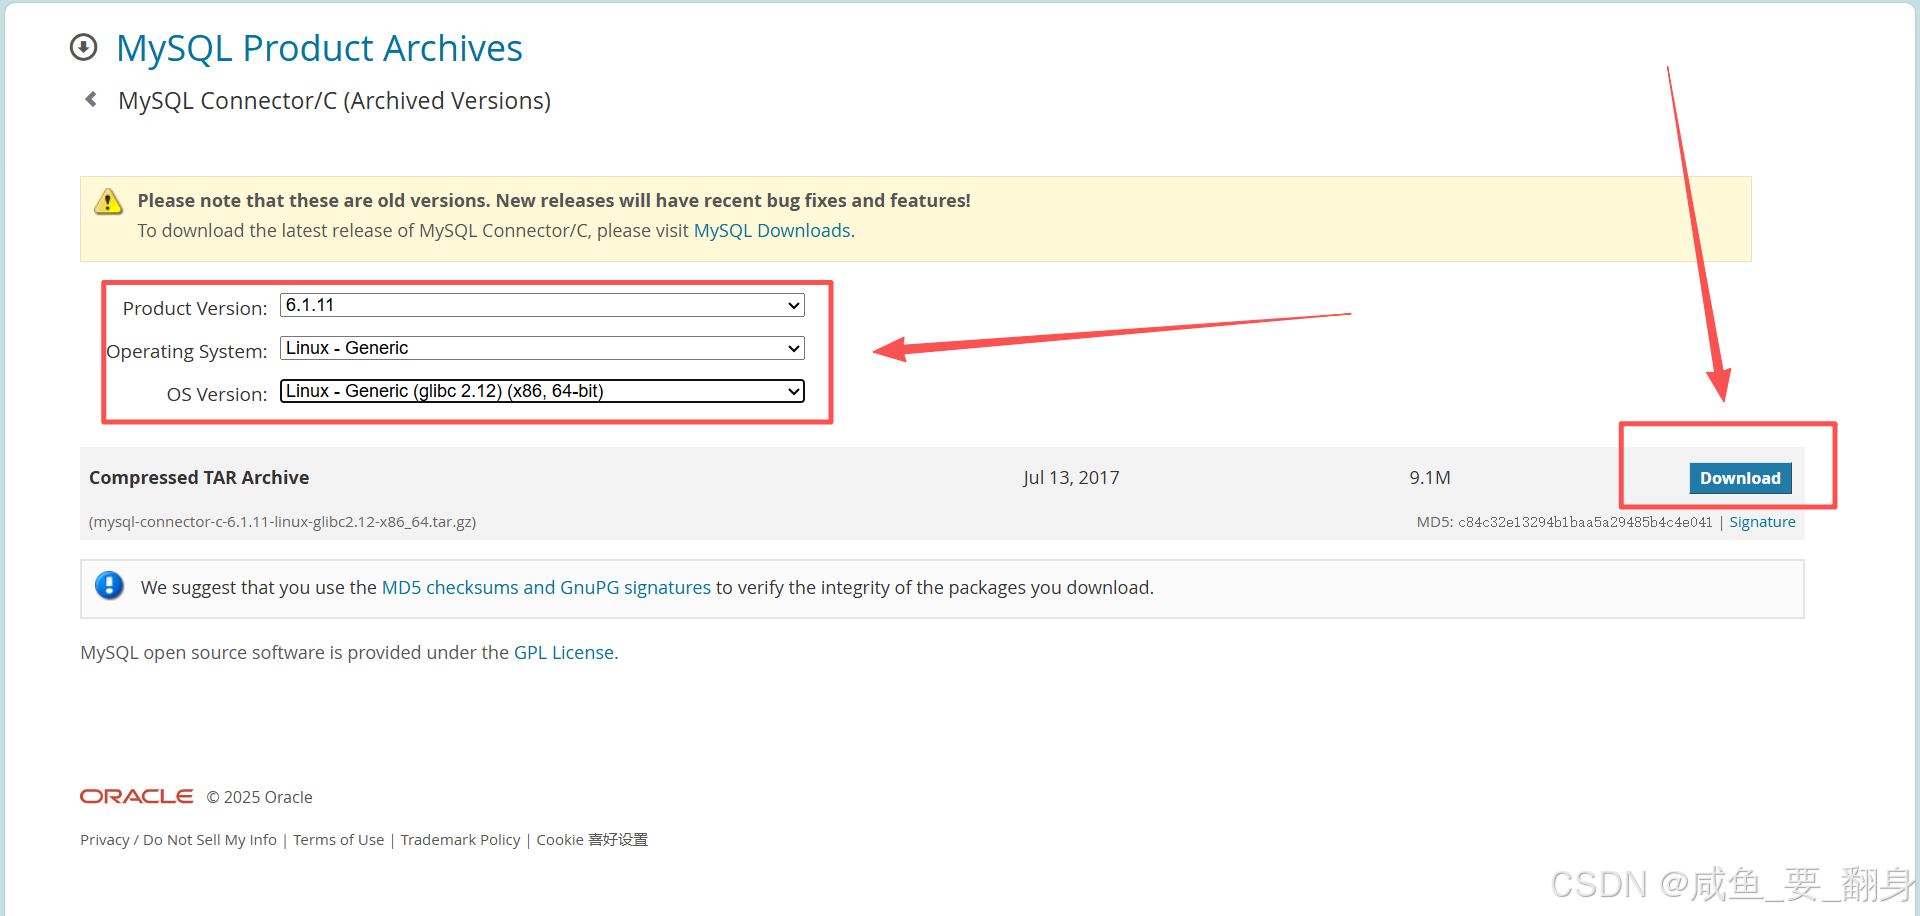The height and width of the screenshot is (916, 1920).
Task: Open the Trademark Policy link
Action: (x=460, y=840)
